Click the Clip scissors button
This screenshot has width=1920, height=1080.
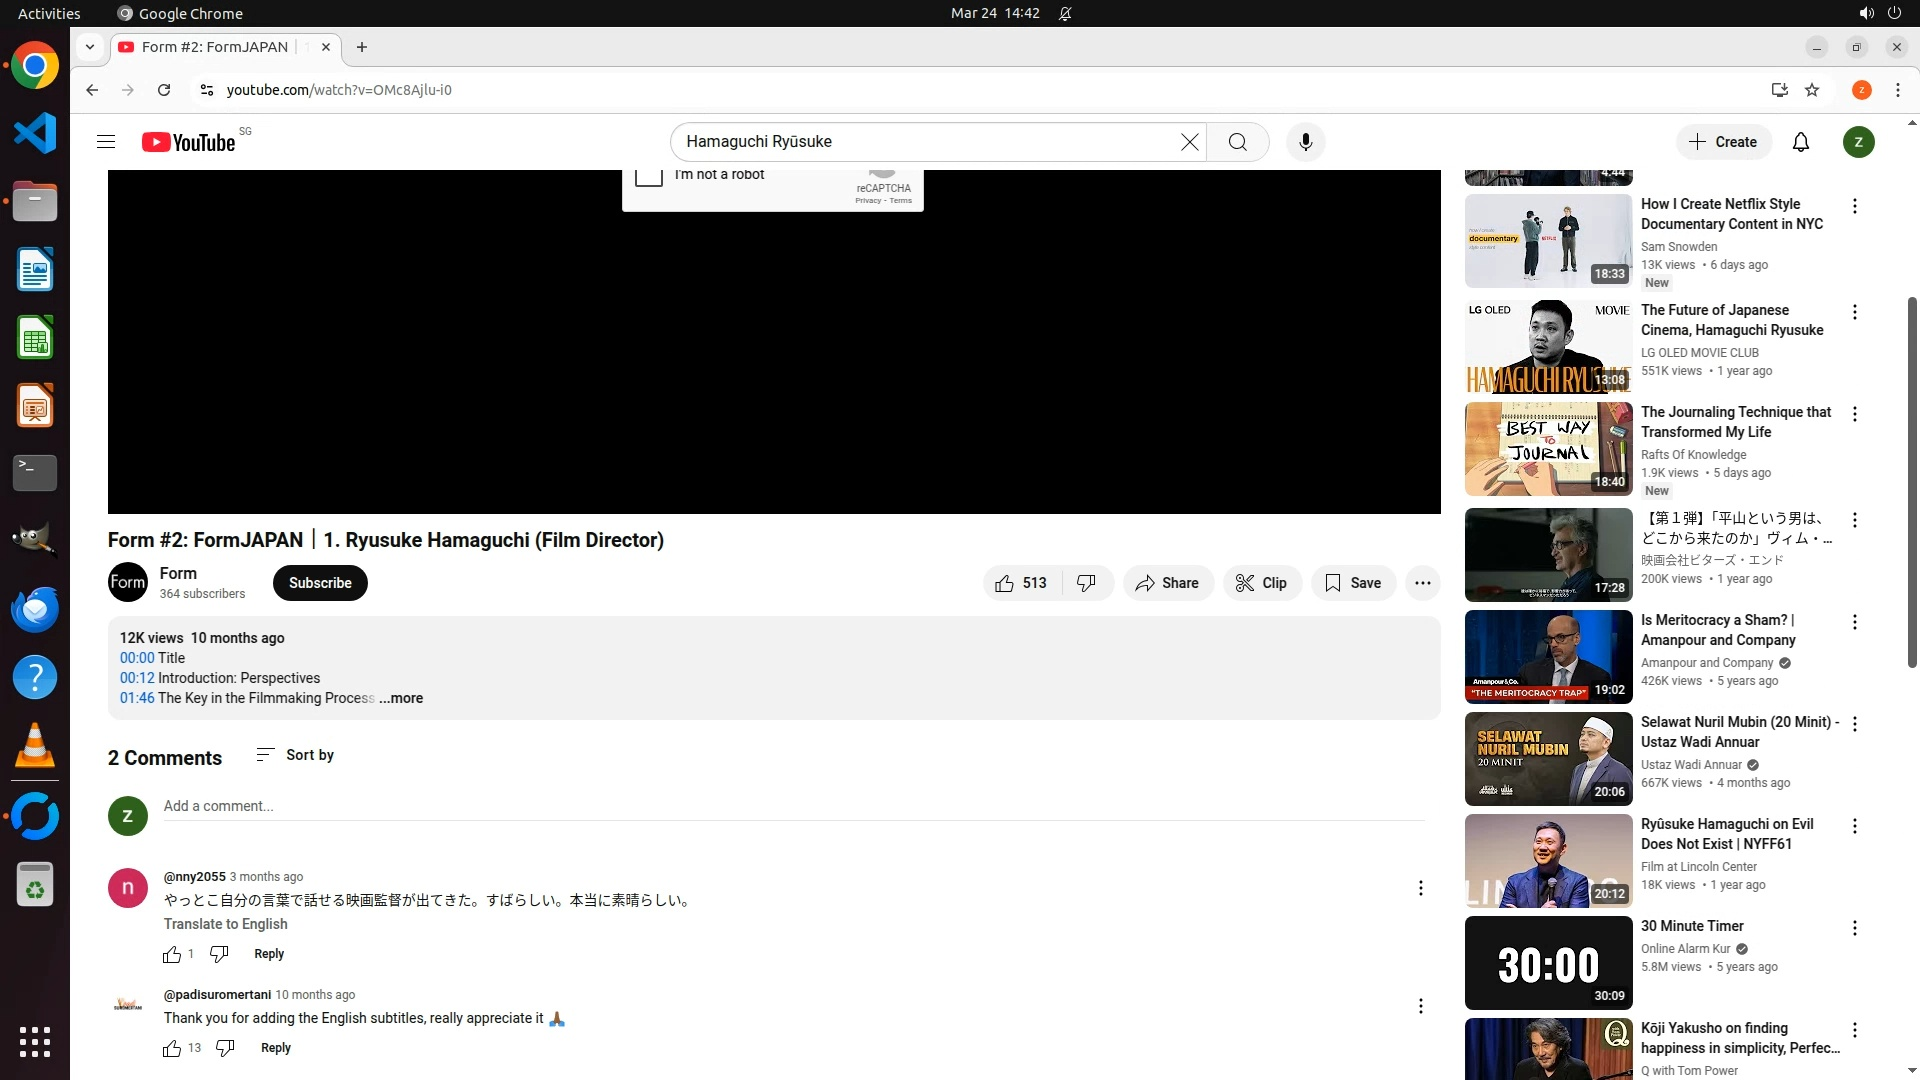click(x=1262, y=583)
